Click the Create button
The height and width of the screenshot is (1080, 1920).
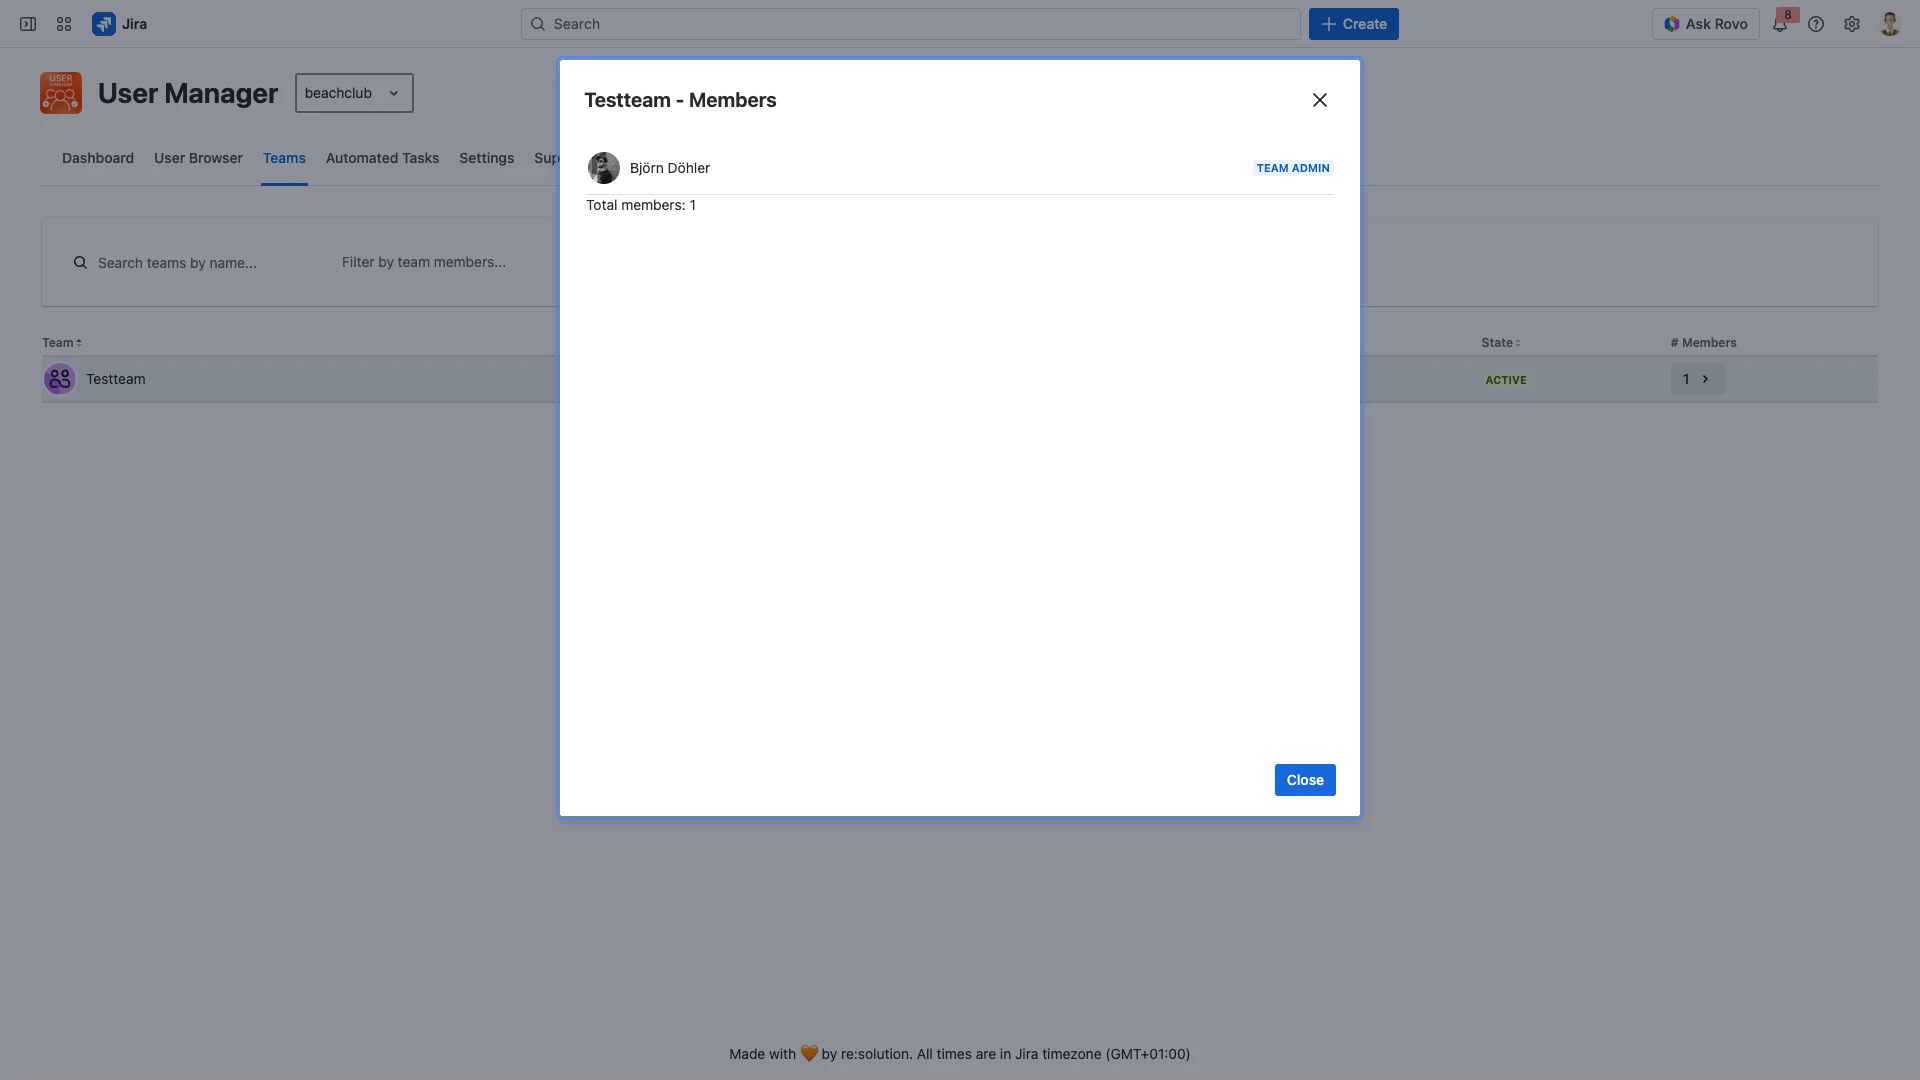(1353, 23)
